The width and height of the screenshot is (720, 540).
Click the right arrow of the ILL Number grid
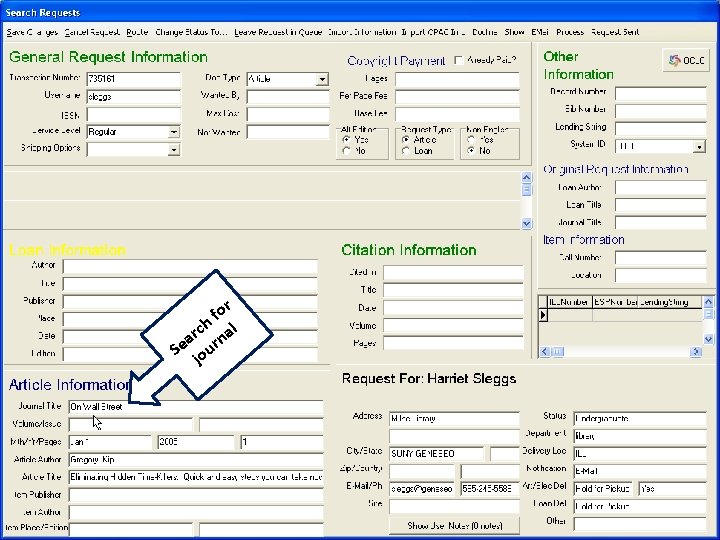(696, 352)
